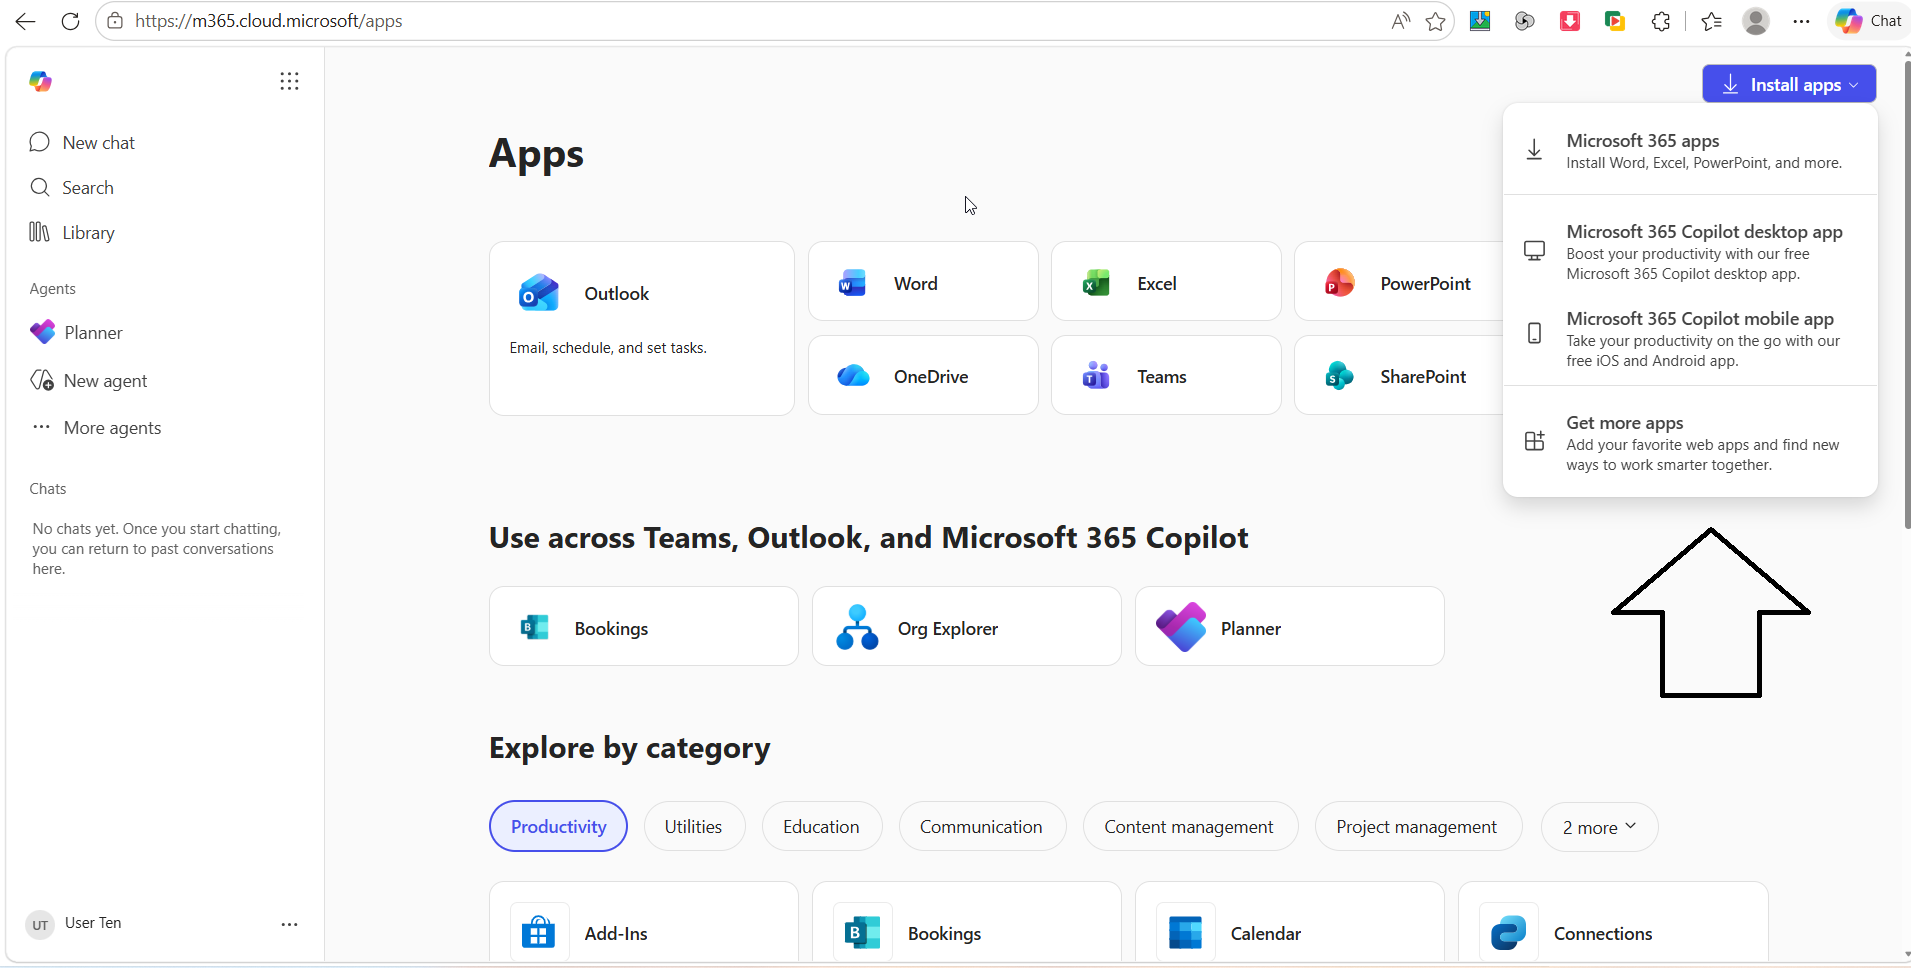Viewport: 1911px width, 968px height.
Task: Choose Microsoft 365 Copilot mobile app option
Action: tap(1690, 338)
